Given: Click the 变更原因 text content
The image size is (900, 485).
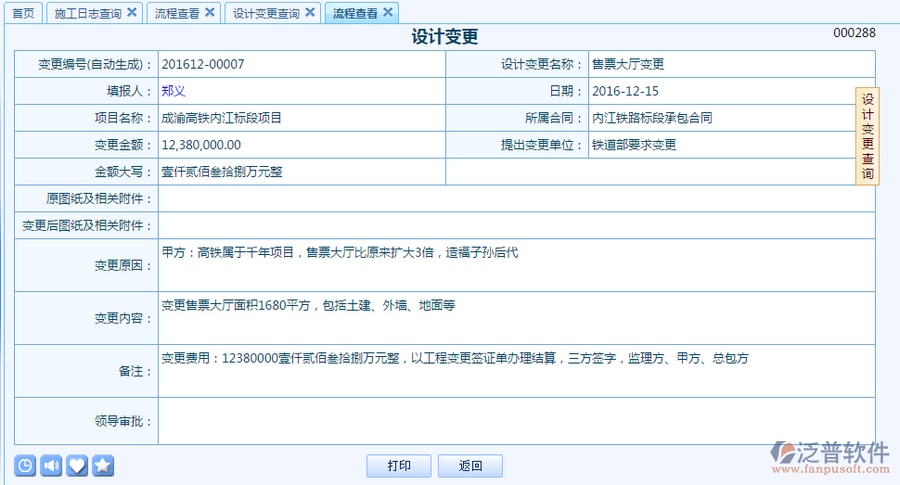Looking at the screenshot, I should [340, 253].
